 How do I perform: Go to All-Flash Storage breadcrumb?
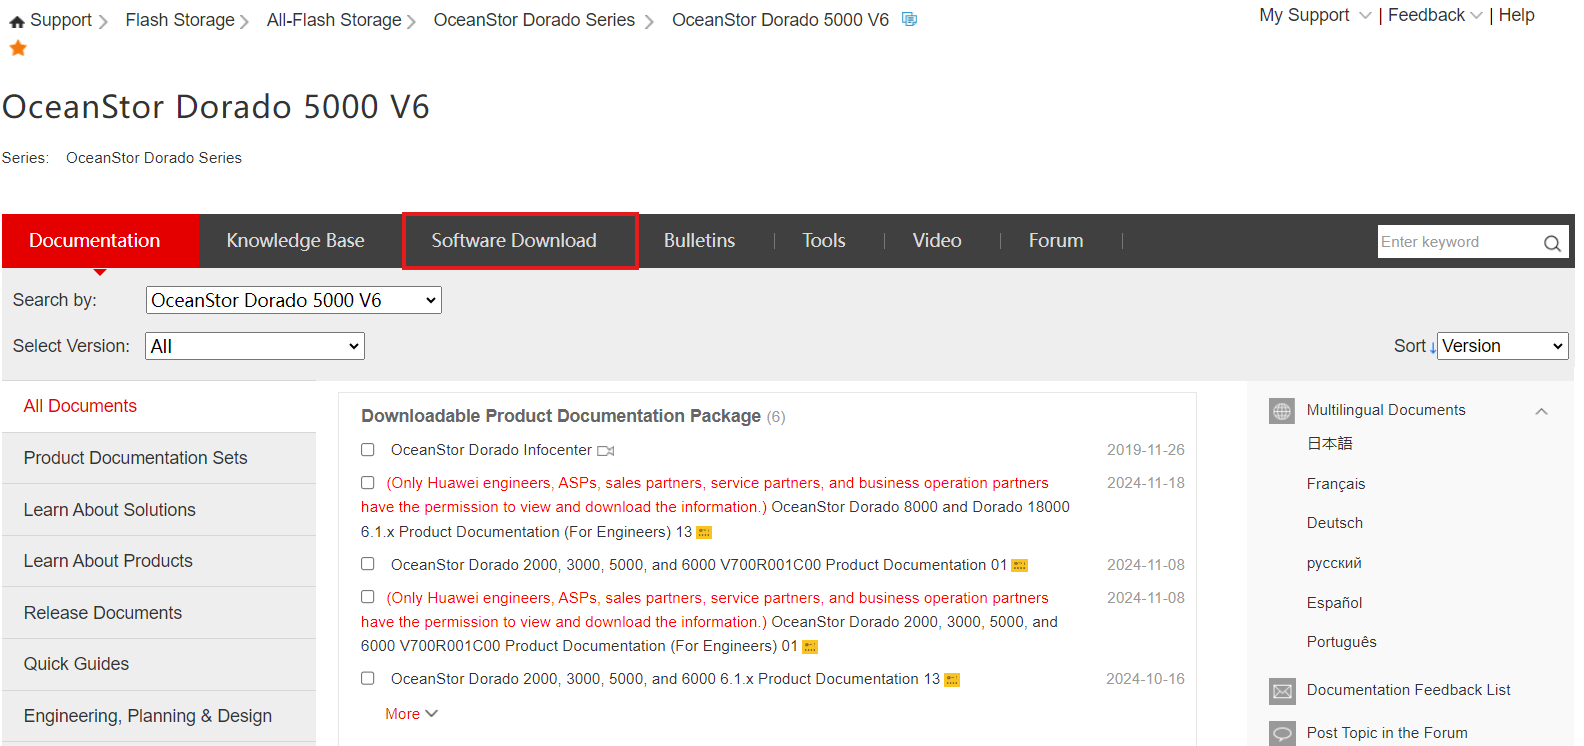point(334,20)
